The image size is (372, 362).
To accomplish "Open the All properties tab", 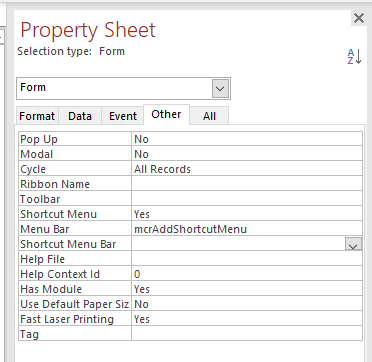I will point(209,116).
